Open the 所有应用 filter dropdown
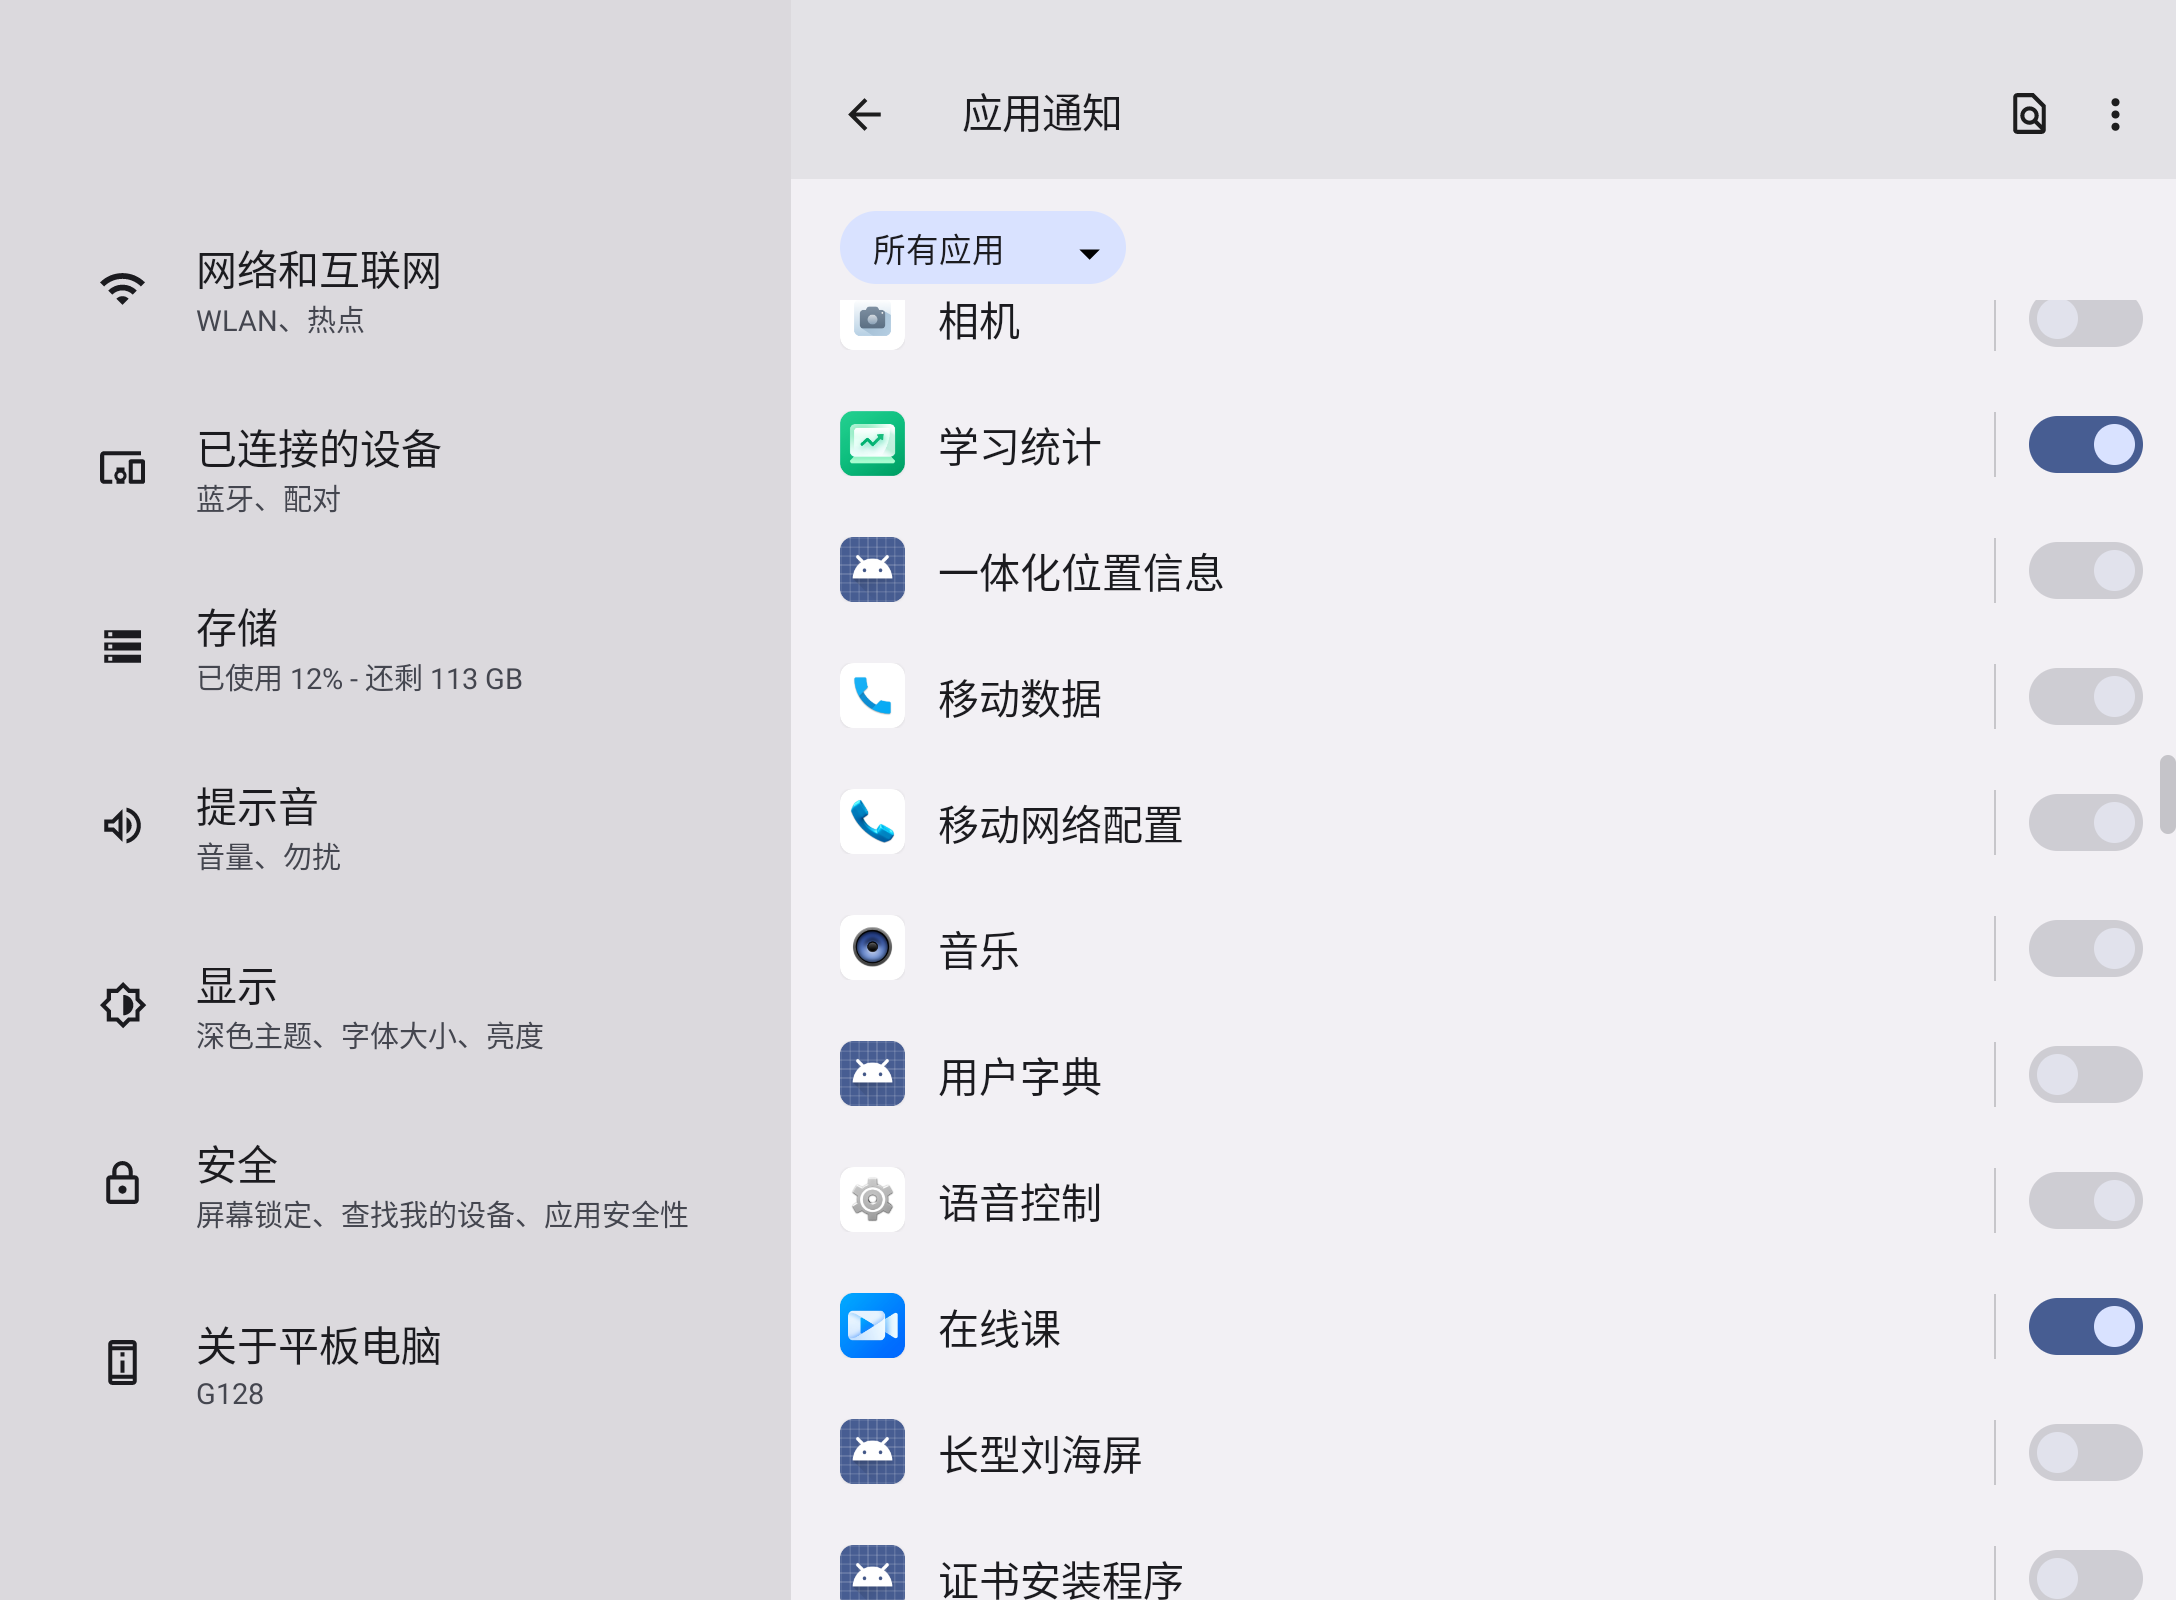 (982, 248)
